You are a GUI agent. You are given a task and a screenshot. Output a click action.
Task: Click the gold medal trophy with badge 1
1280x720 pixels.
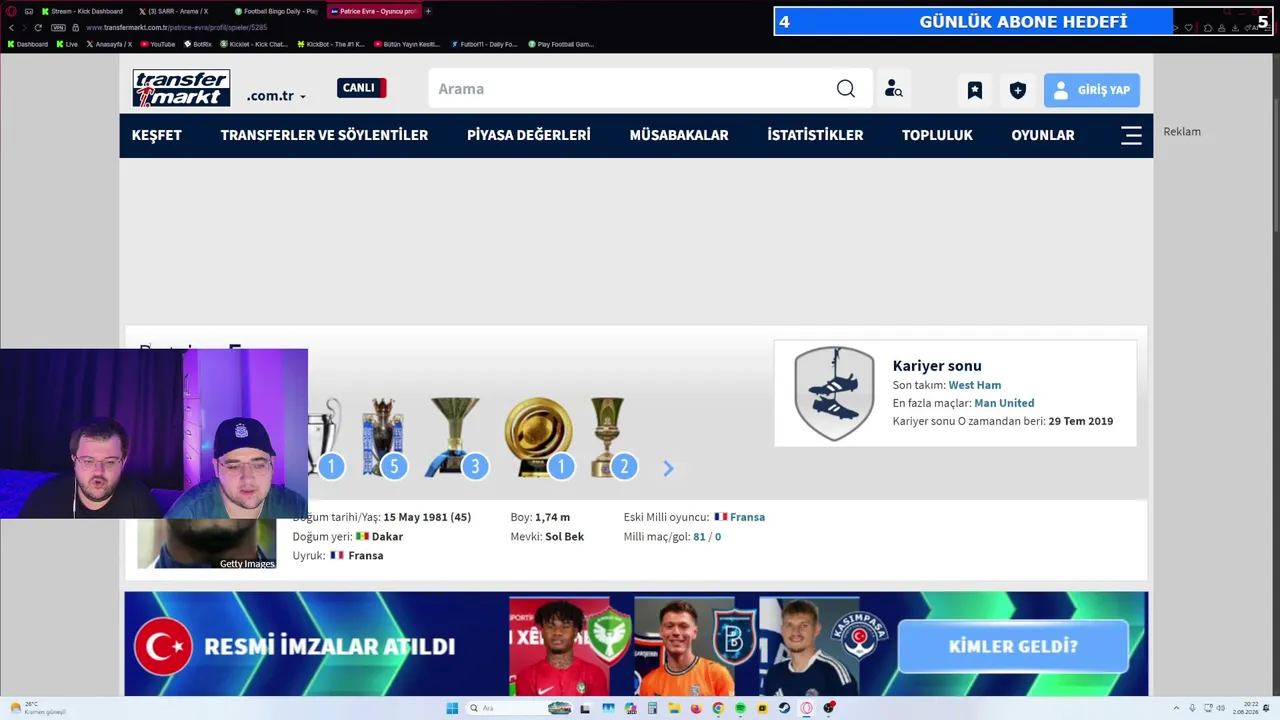(539, 437)
